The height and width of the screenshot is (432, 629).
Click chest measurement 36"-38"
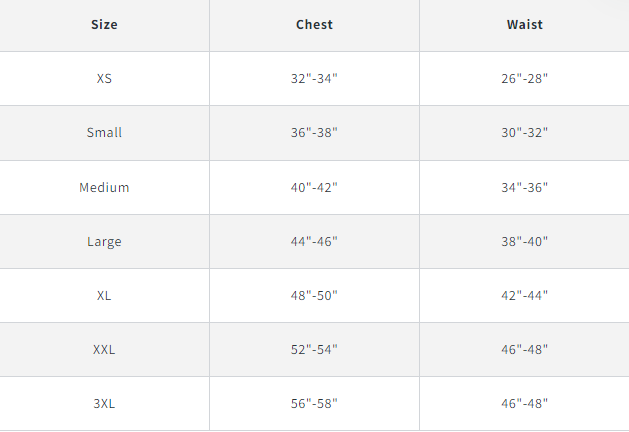click(314, 132)
